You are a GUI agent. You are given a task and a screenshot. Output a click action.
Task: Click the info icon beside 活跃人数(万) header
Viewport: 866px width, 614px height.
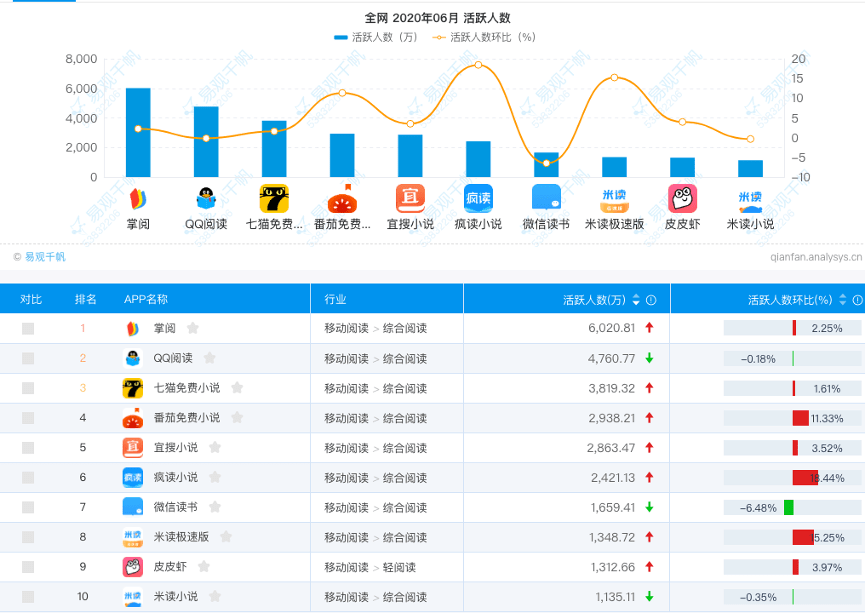[651, 300]
